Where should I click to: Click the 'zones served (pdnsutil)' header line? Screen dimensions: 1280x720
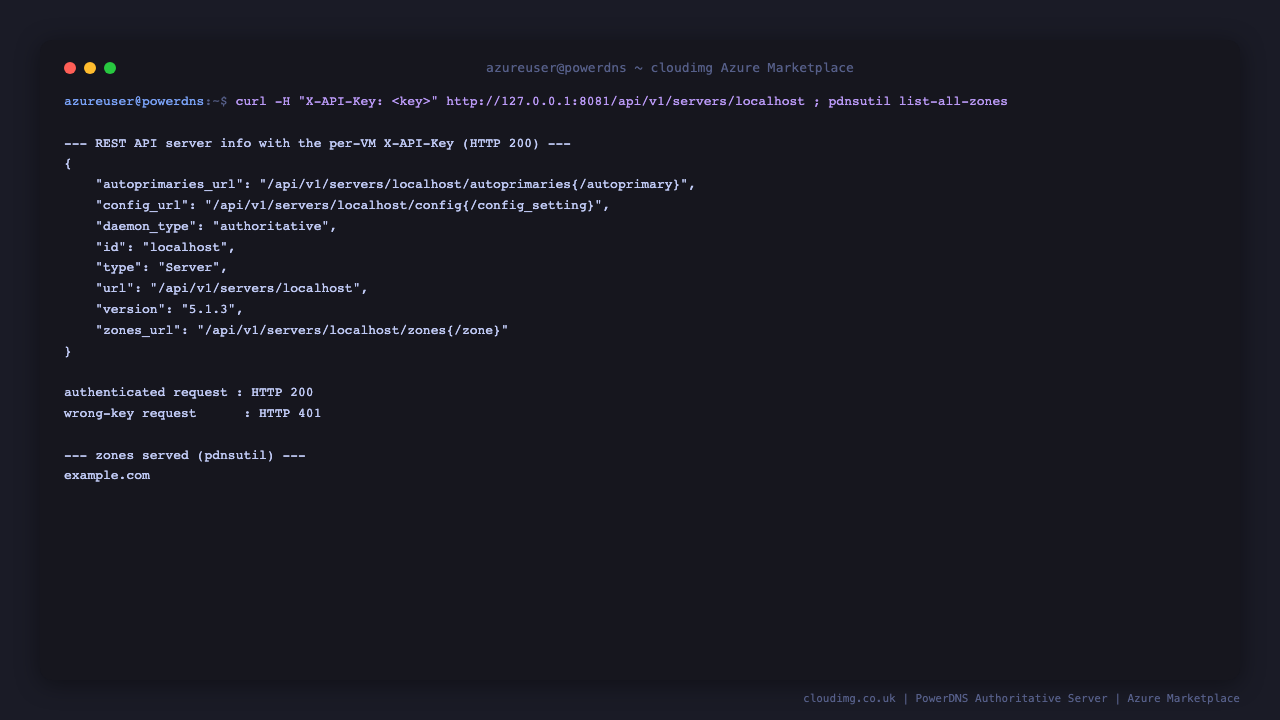pyautogui.click(x=185, y=455)
